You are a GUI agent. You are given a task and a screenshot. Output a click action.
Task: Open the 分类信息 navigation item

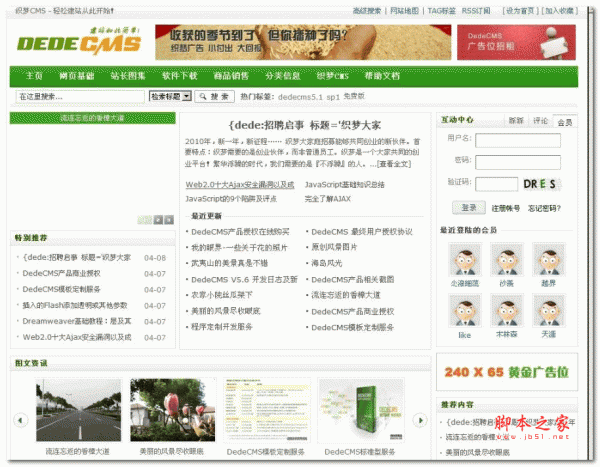click(283, 76)
